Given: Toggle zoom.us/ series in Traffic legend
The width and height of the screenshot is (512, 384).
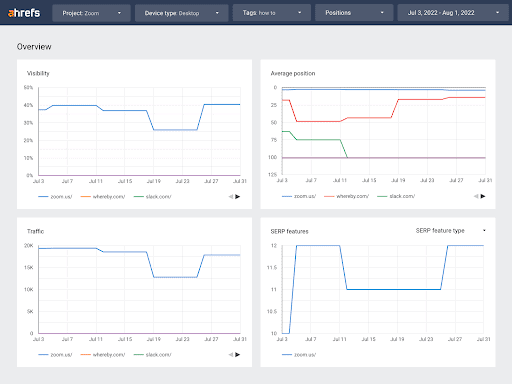Looking at the screenshot, I should (55, 355).
